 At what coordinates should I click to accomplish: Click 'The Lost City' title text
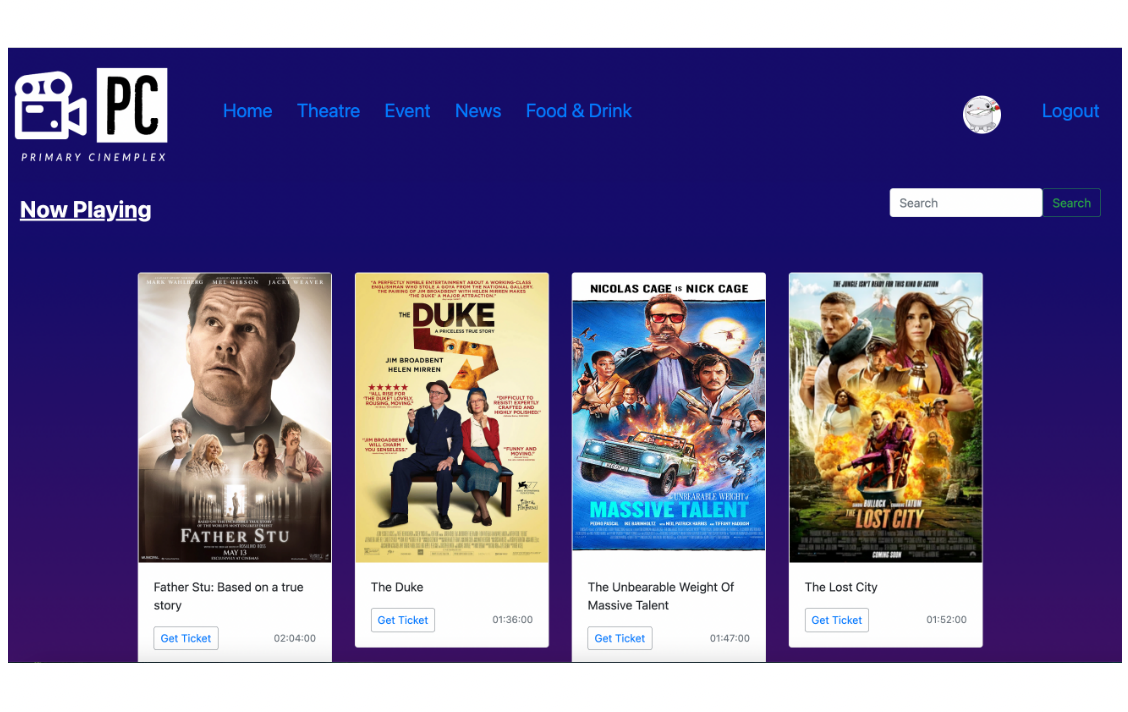click(841, 587)
